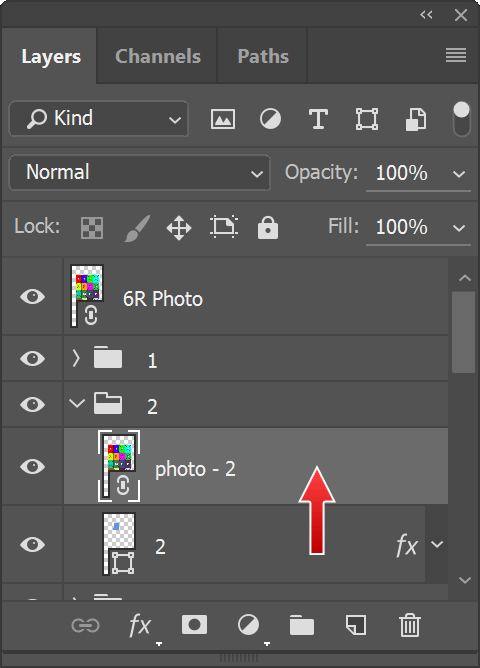Select the 6R Photo layer thumbnail
The width and height of the screenshot is (480, 668).
tap(87, 296)
